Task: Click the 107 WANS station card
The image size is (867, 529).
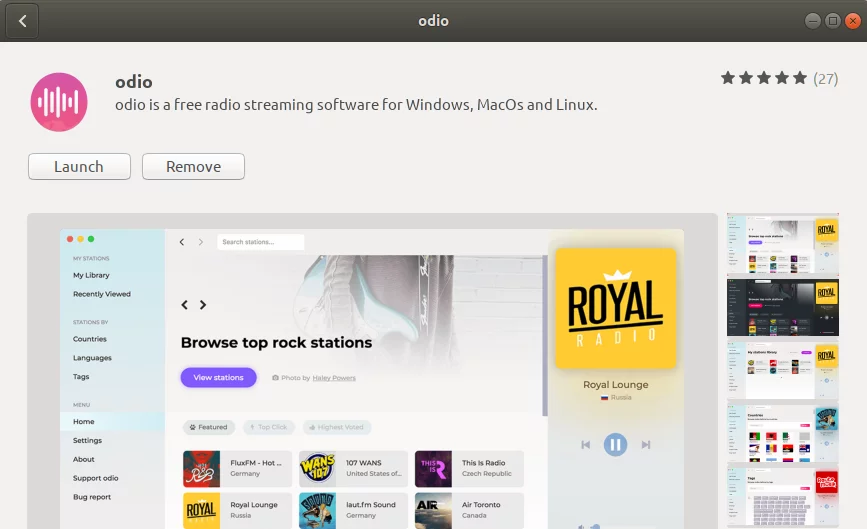Action: coord(353,469)
